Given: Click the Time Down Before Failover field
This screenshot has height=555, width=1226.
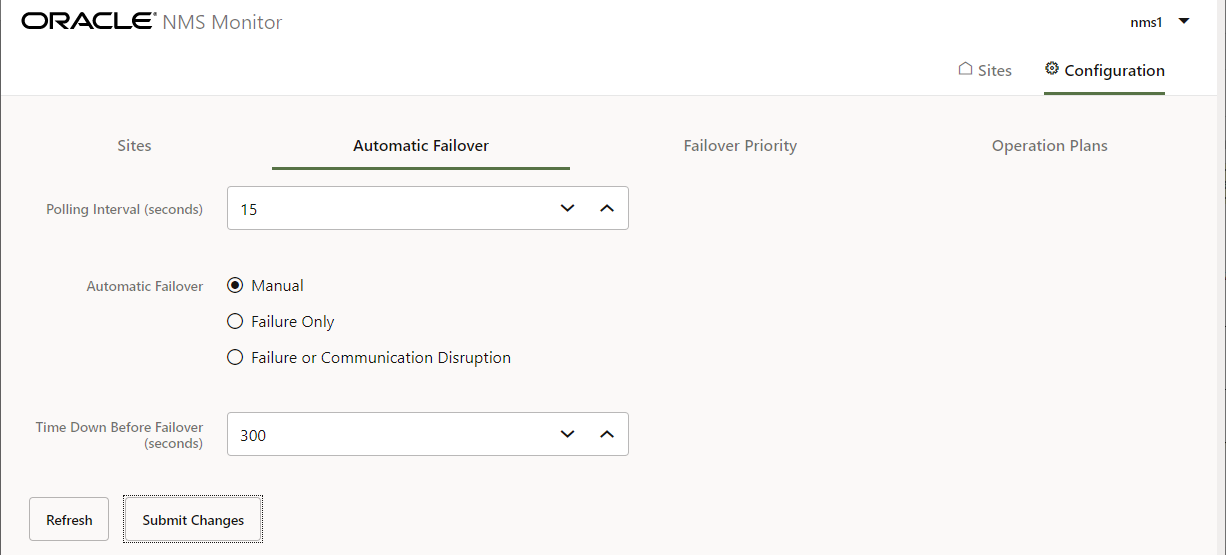Looking at the screenshot, I should [390, 434].
